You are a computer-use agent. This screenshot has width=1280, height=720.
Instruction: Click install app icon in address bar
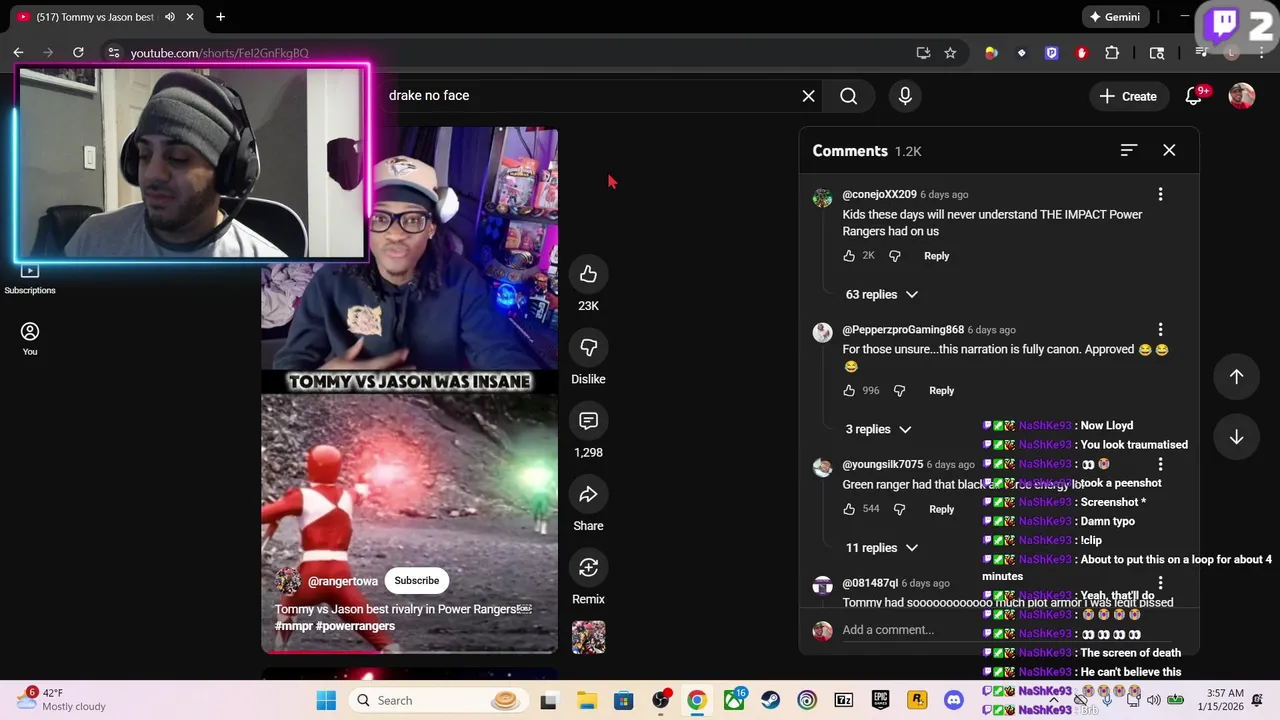[923, 52]
